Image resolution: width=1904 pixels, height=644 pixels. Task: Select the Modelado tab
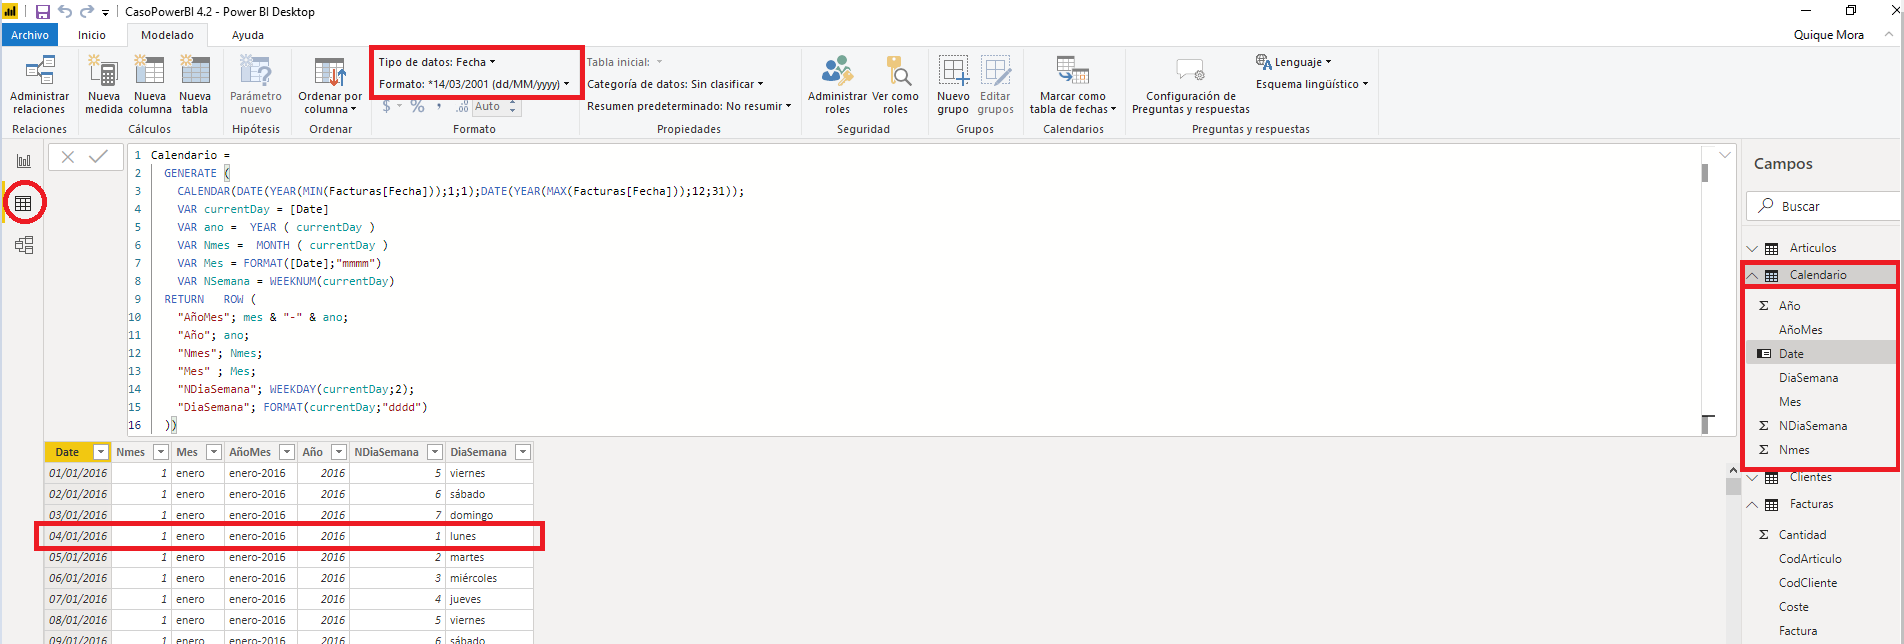pyautogui.click(x=167, y=35)
